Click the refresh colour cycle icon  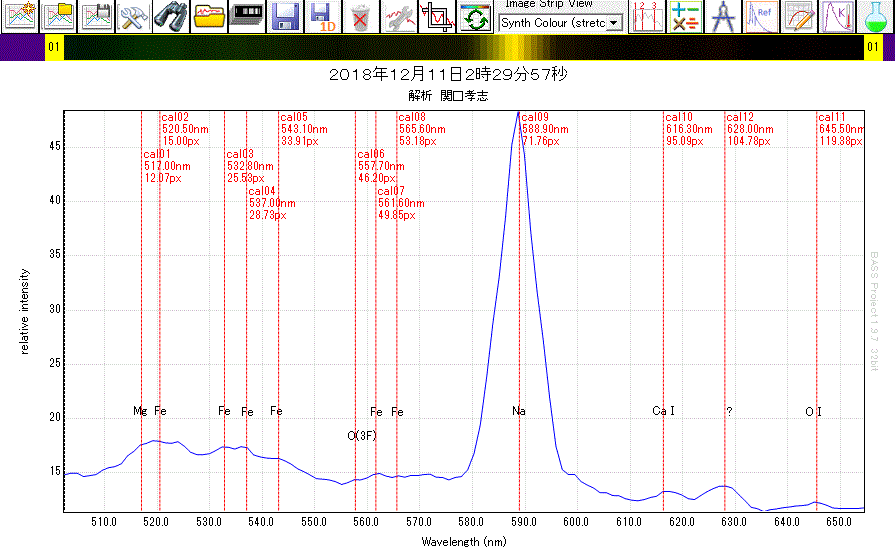point(475,16)
